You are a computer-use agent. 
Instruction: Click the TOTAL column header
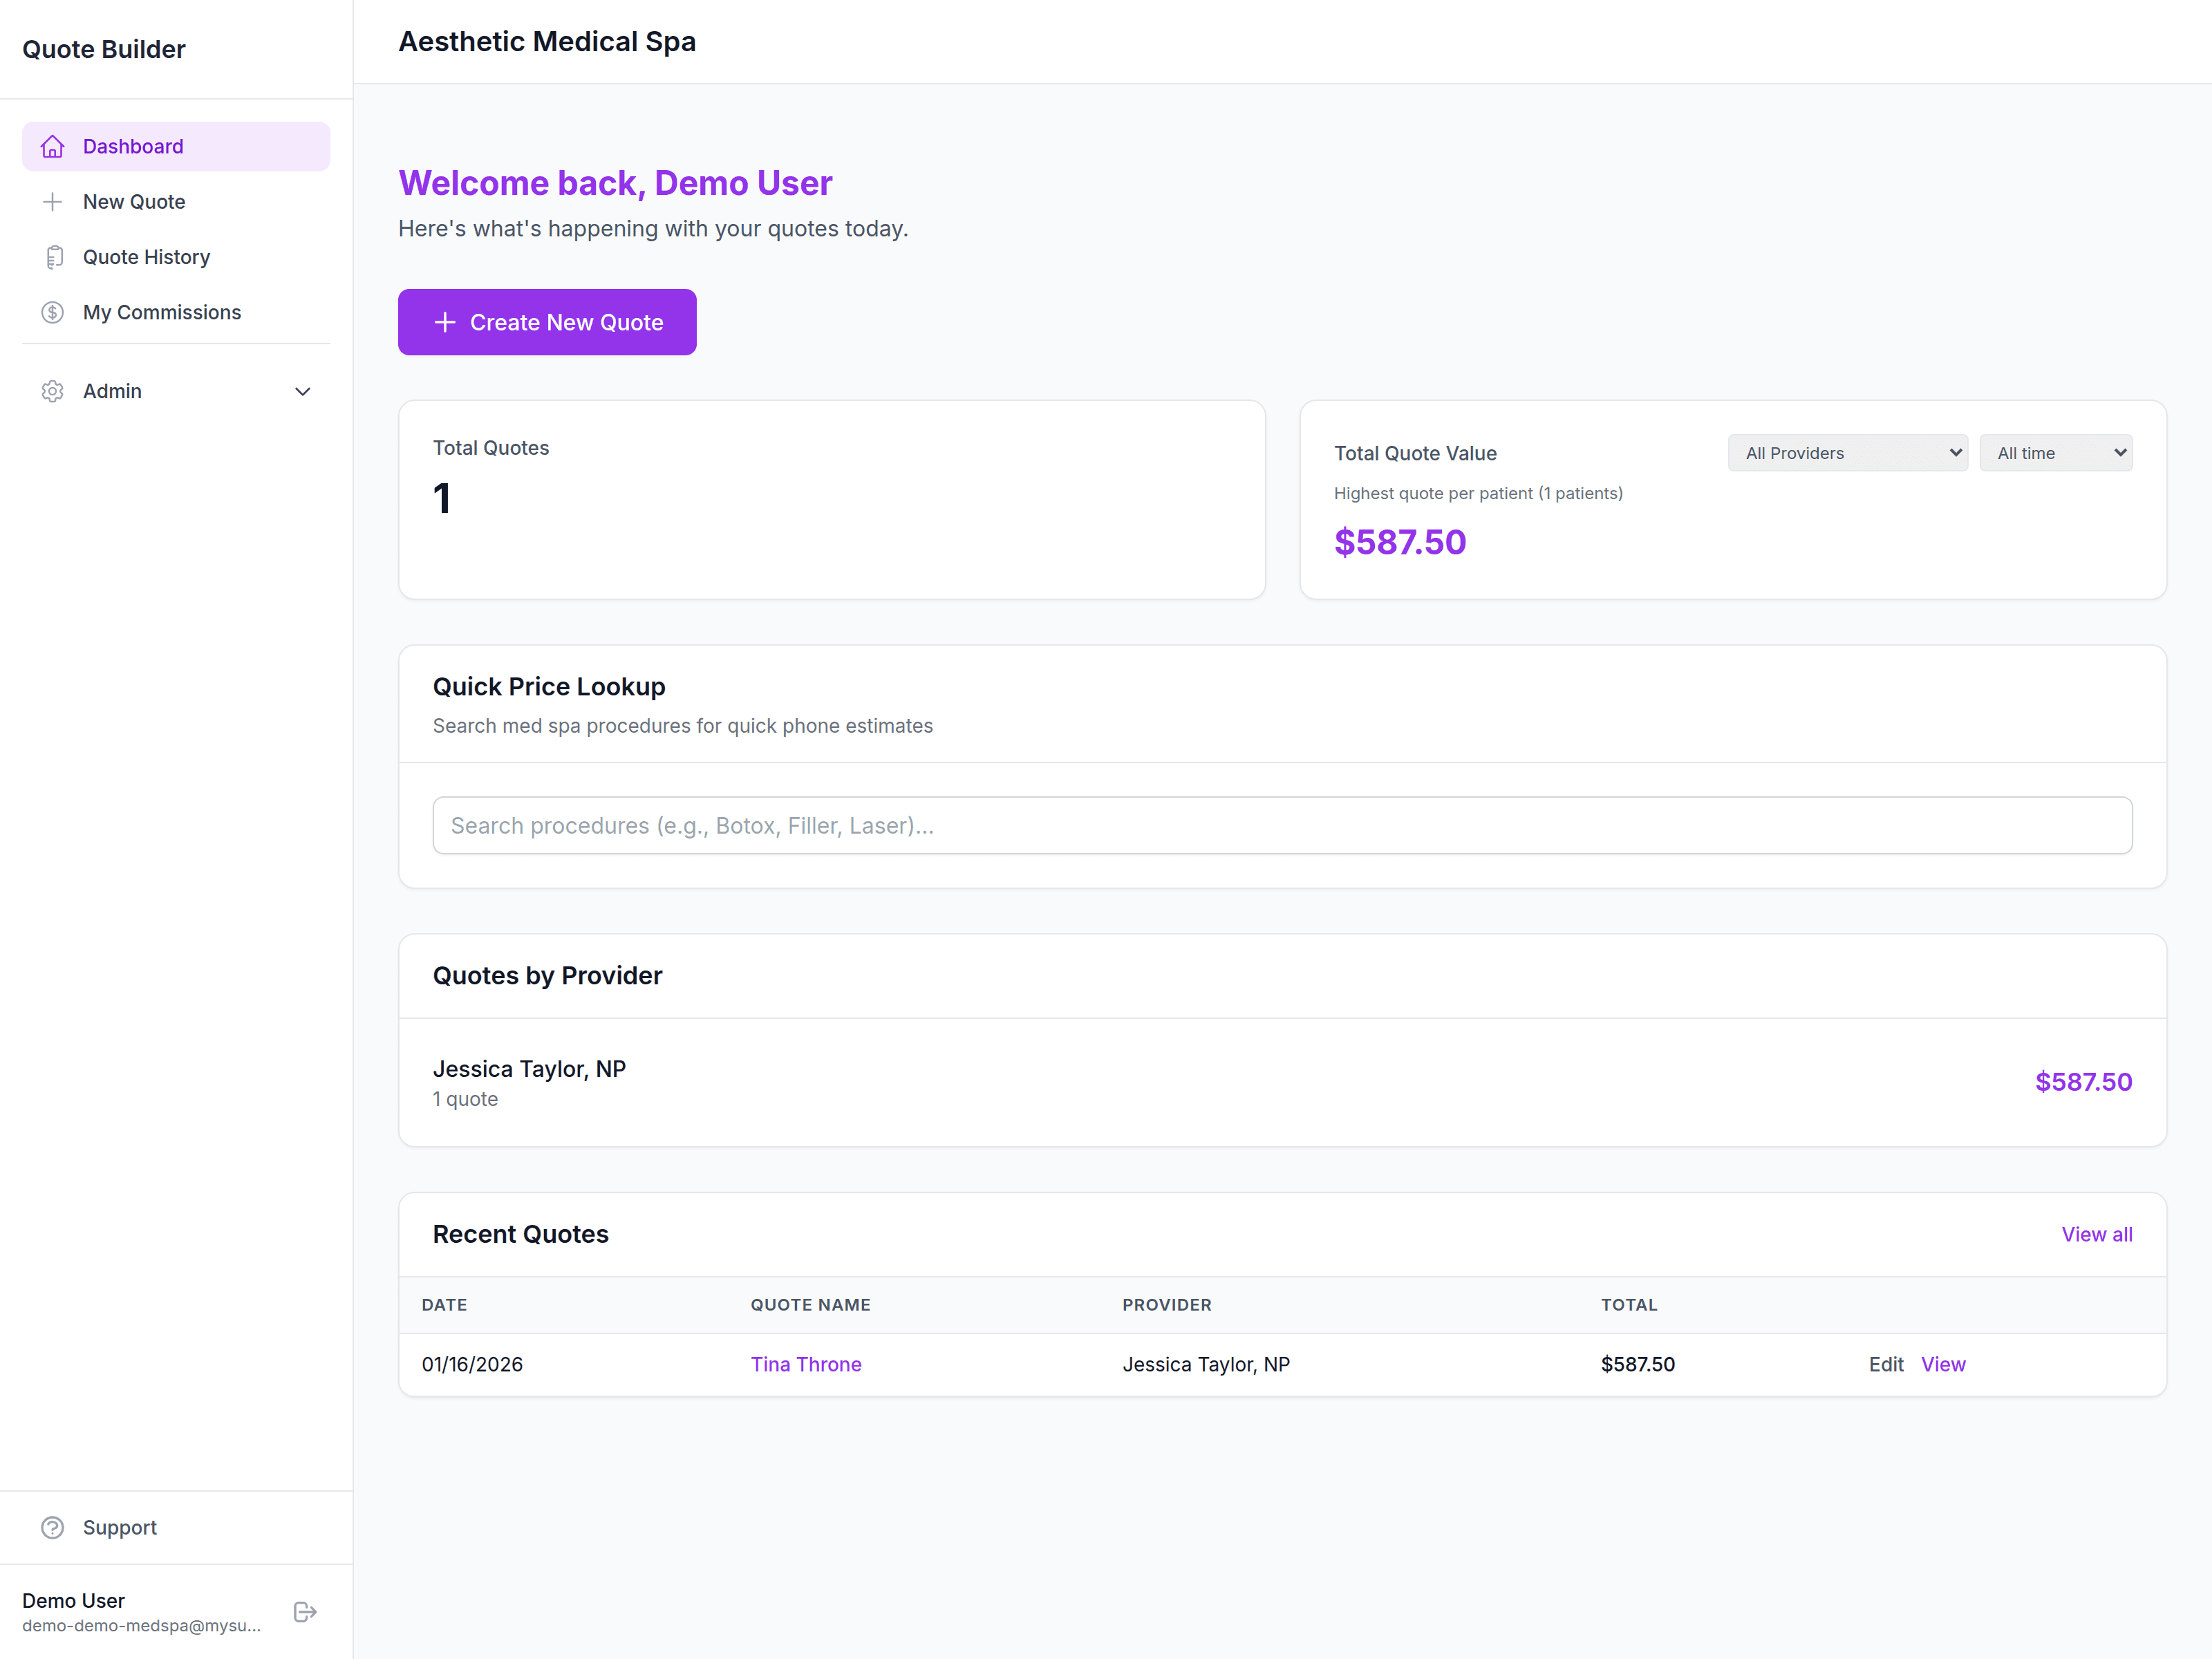coord(1629,1304)
